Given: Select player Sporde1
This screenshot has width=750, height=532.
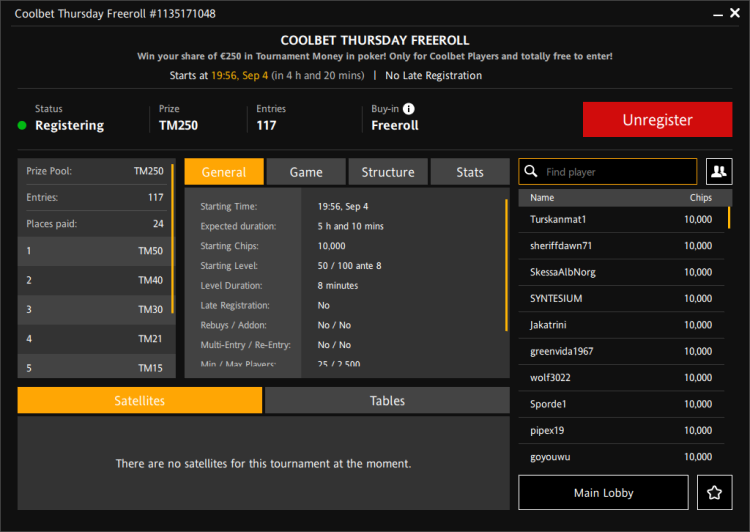Looking at the screenshot, I should (x=621, y=404).
